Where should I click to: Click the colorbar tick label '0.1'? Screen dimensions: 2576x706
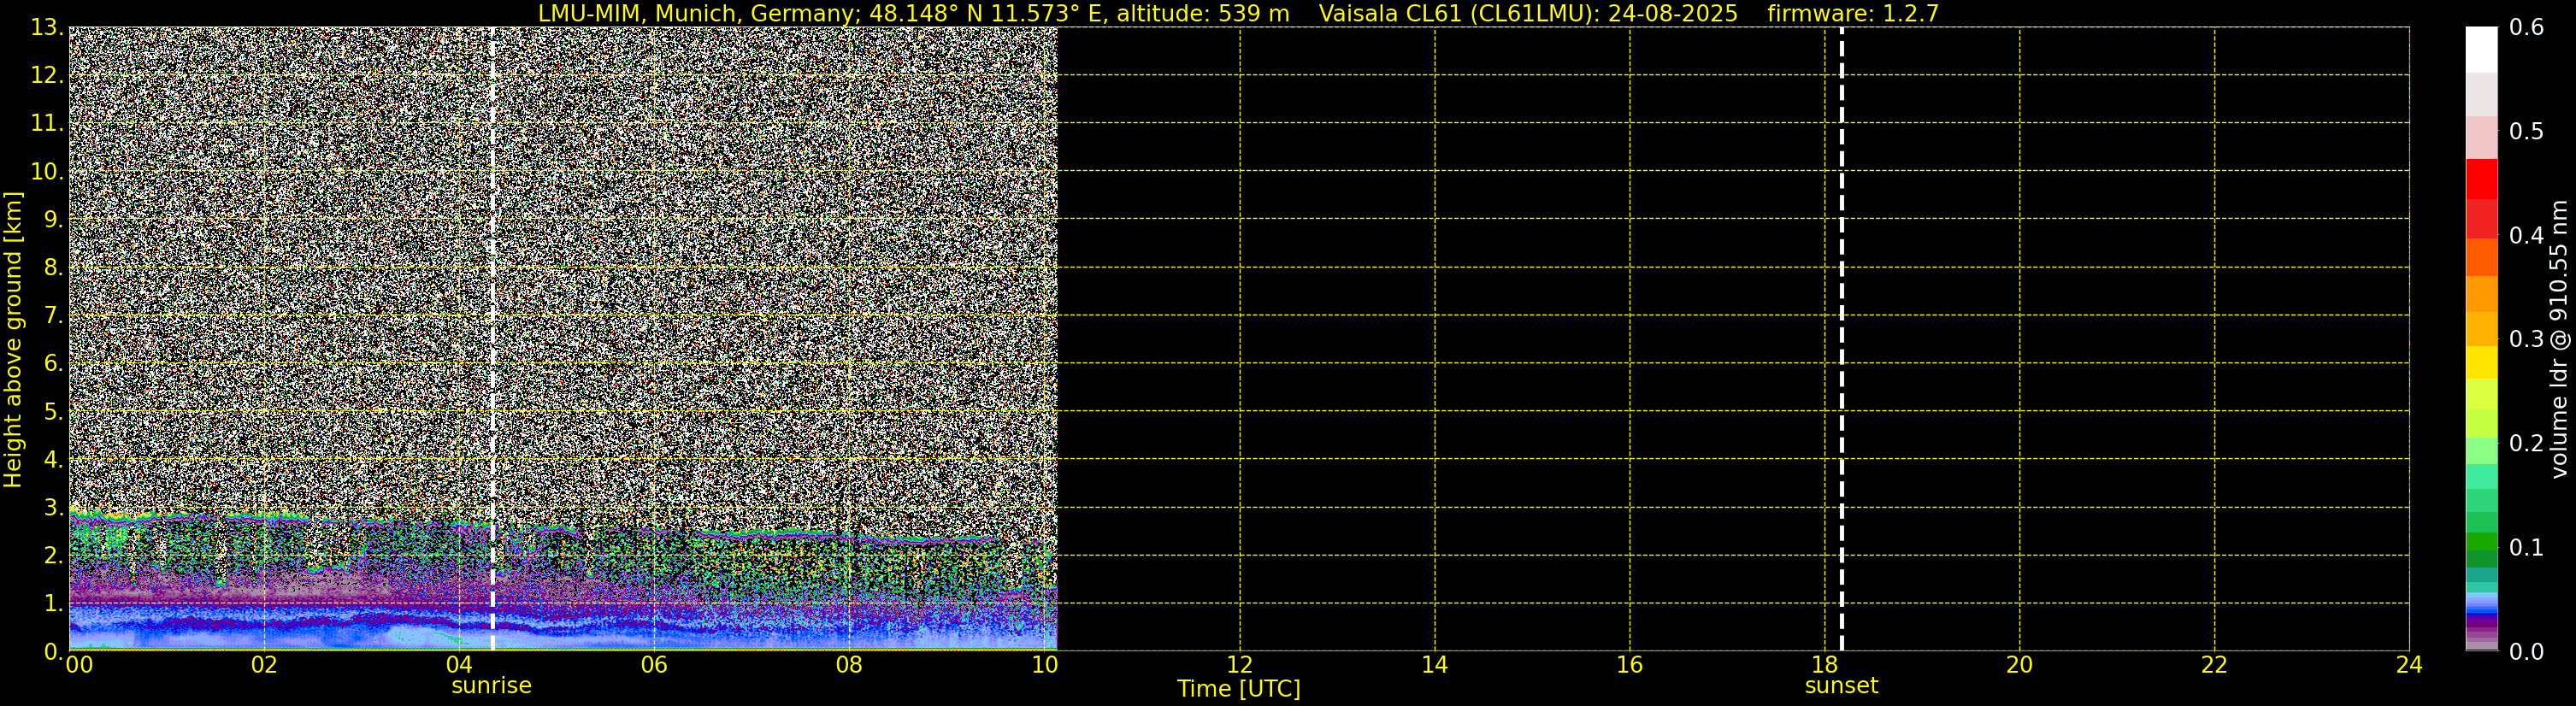click(x=2527, y=548)
